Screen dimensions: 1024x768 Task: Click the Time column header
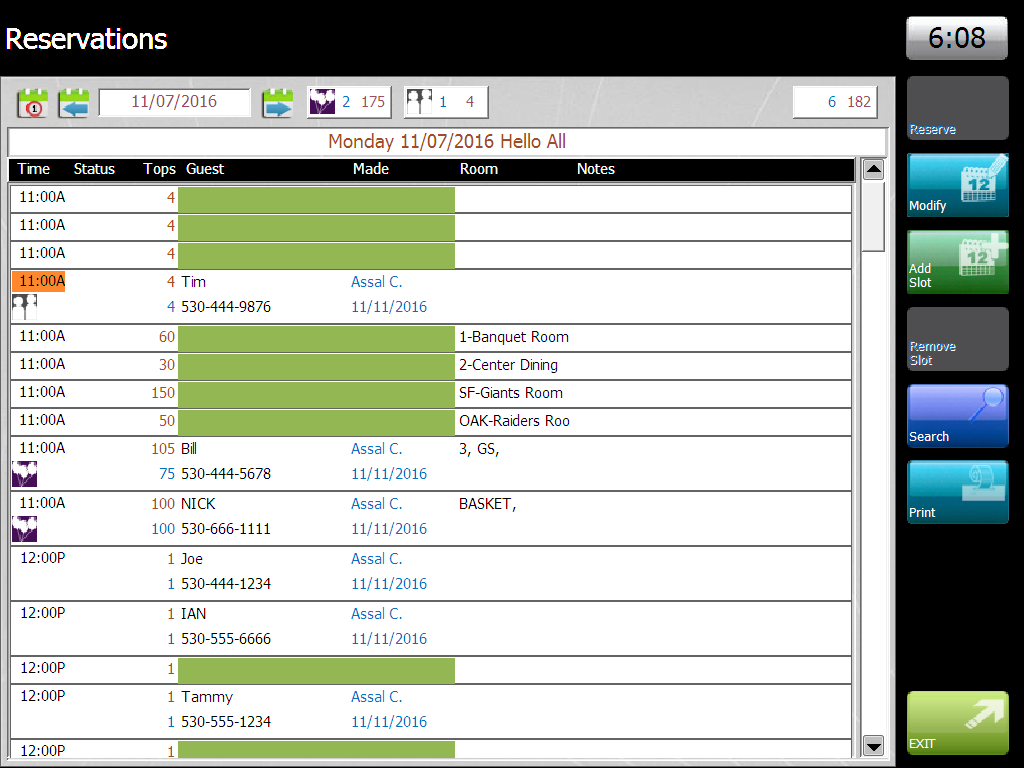(x=33, y=169)
